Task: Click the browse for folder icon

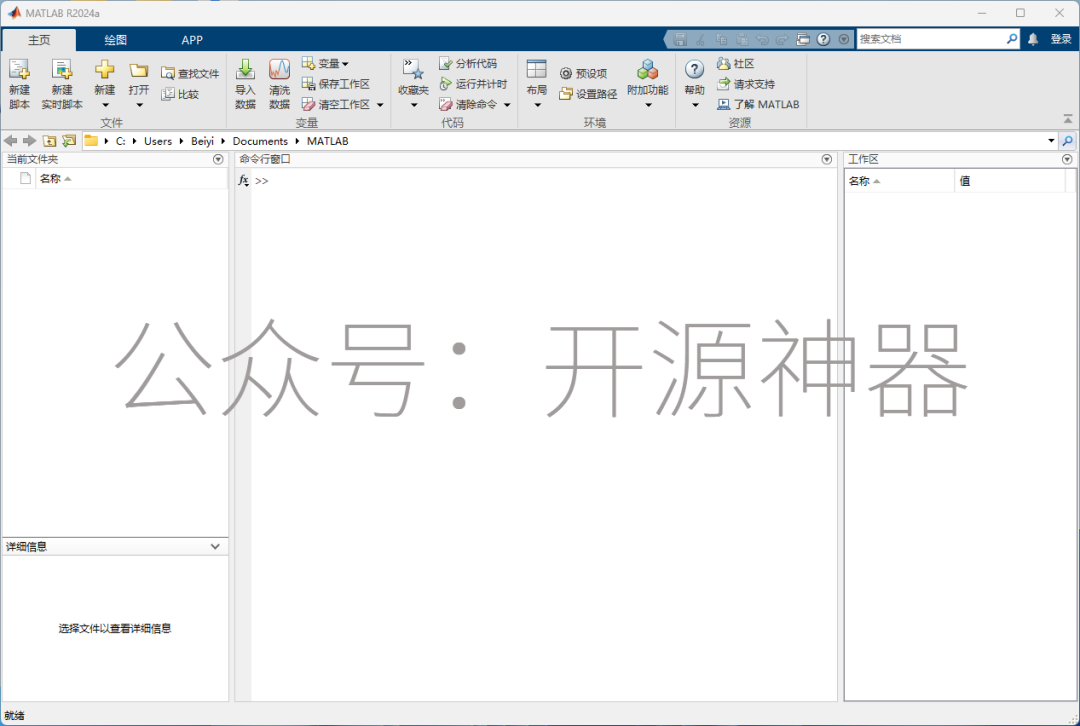Action: click(x=69, y=141)
